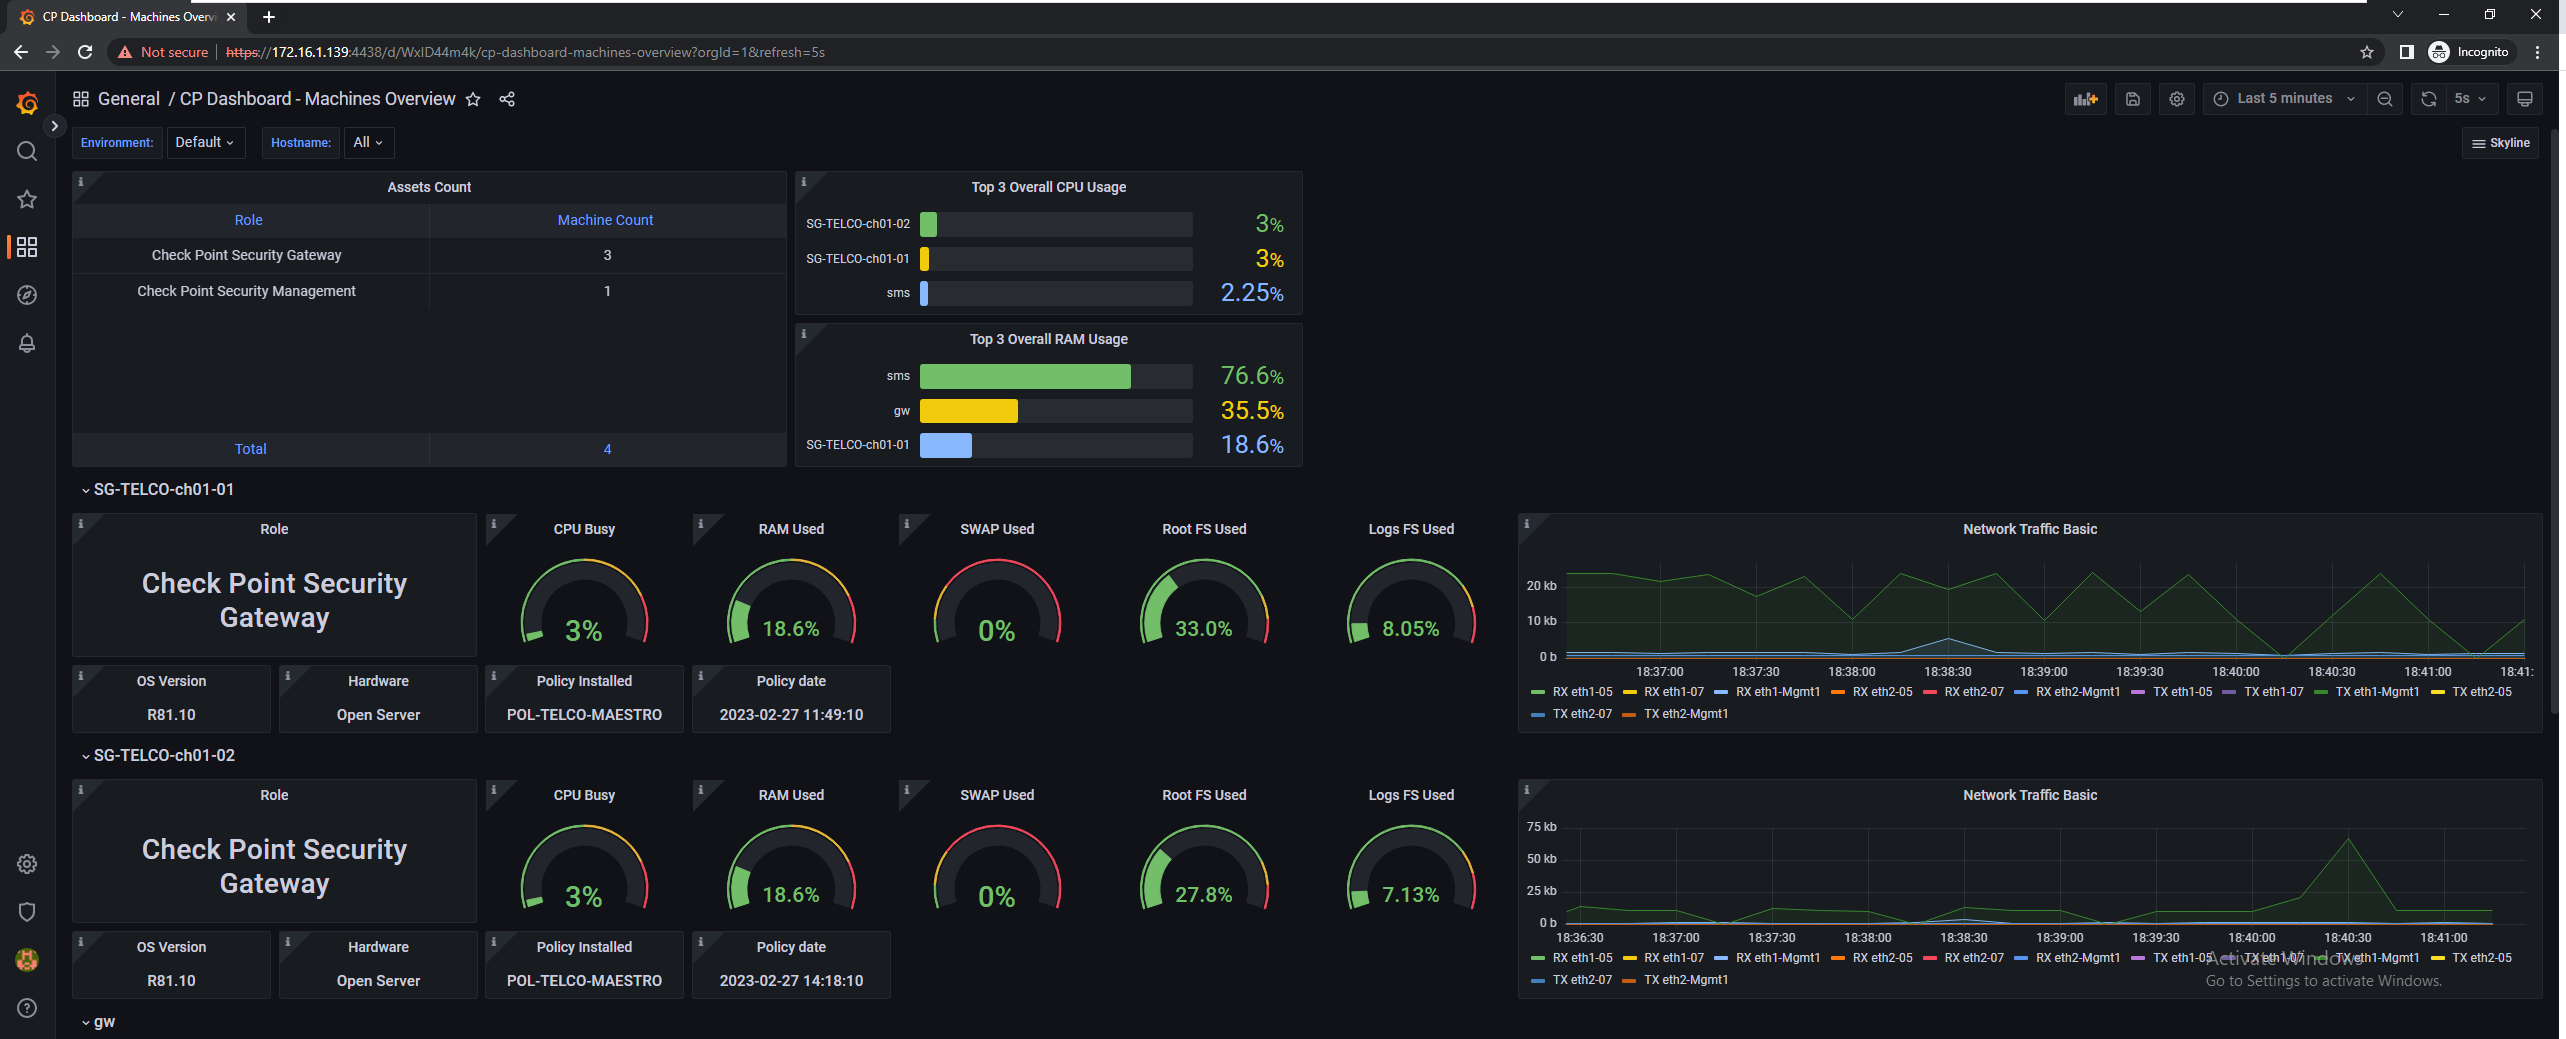Open the Help question mark icon
Viewport: 2566px width, 1039px height.
[27, 1008]
